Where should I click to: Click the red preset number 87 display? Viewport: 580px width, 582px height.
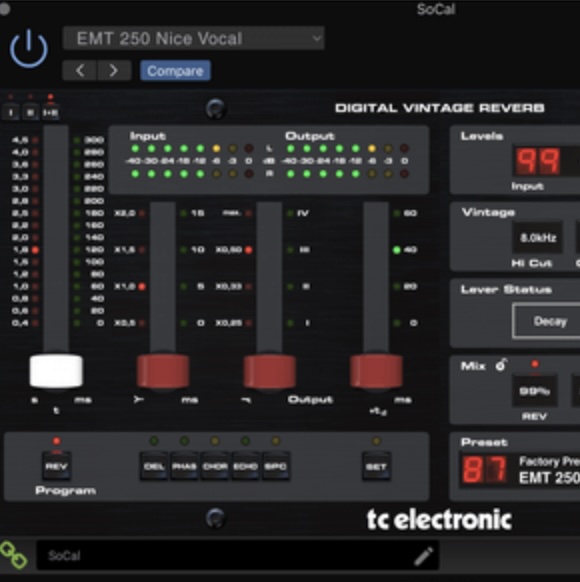click(x=484, y=470)
